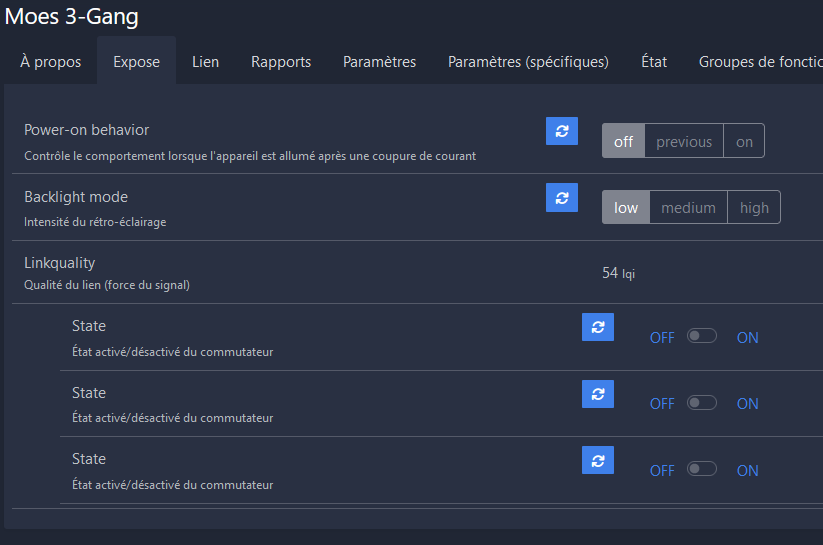Click the Power-on behavior label
Screen dimensions: 823x545
click(x=87, y=130)
